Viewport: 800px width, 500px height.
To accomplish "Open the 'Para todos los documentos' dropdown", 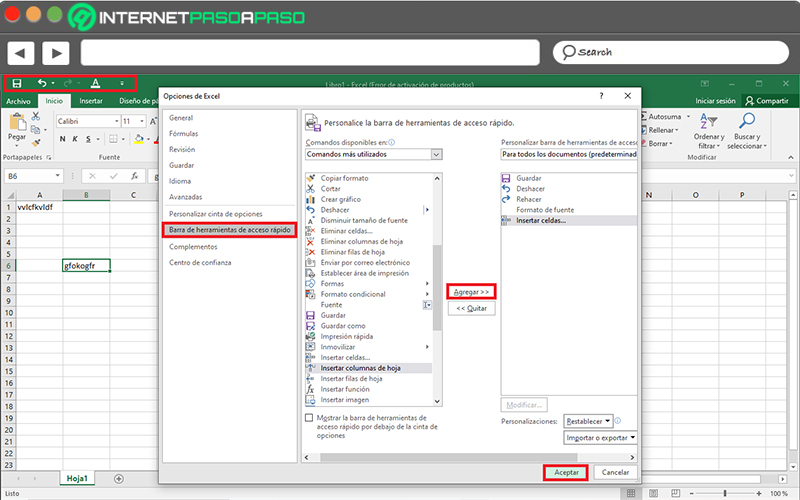I will [568, 154].
